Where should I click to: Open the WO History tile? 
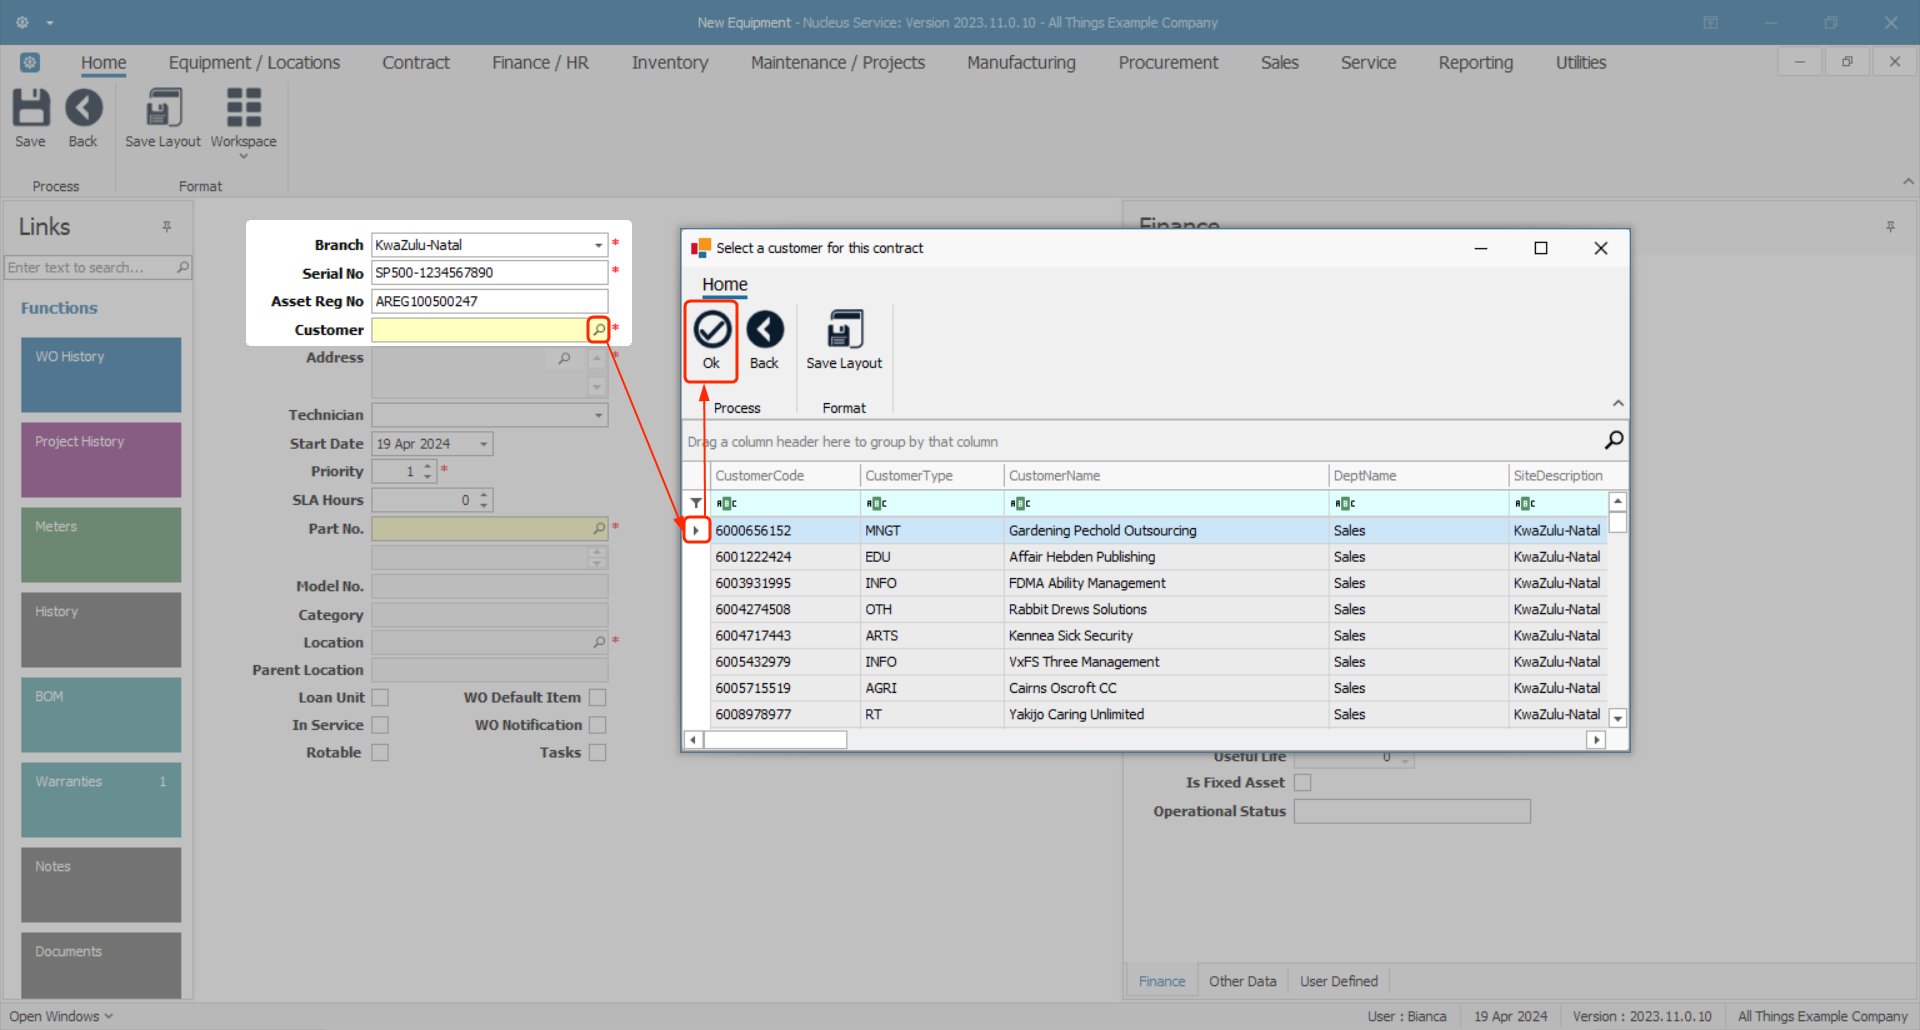[x=101, y=375]
